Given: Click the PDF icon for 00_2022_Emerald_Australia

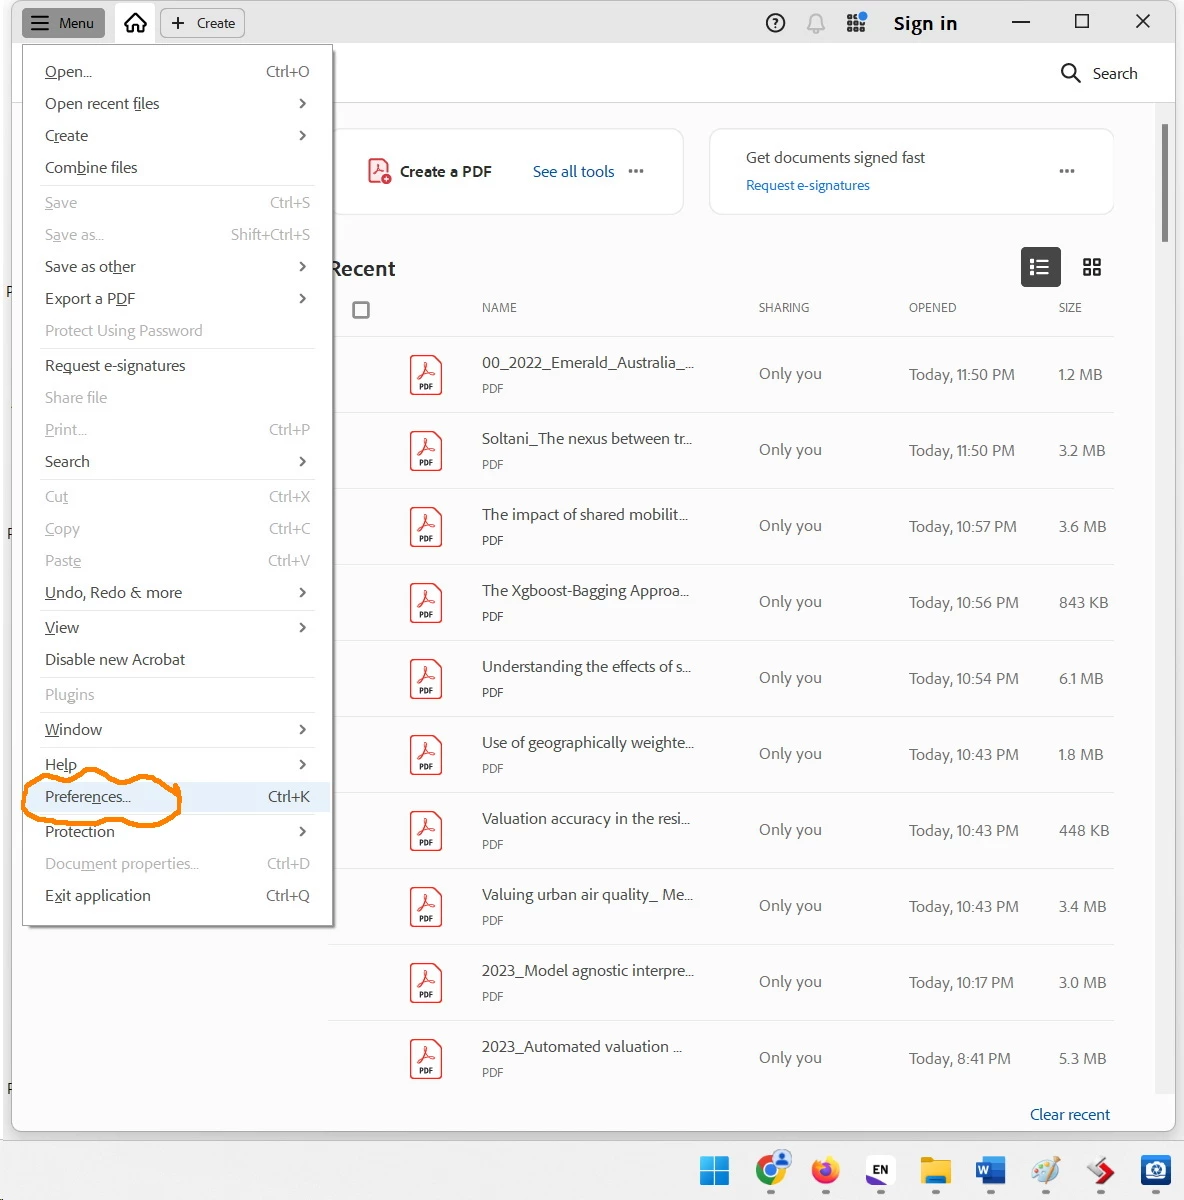Looking at the screenshot, I should point(426,375).
